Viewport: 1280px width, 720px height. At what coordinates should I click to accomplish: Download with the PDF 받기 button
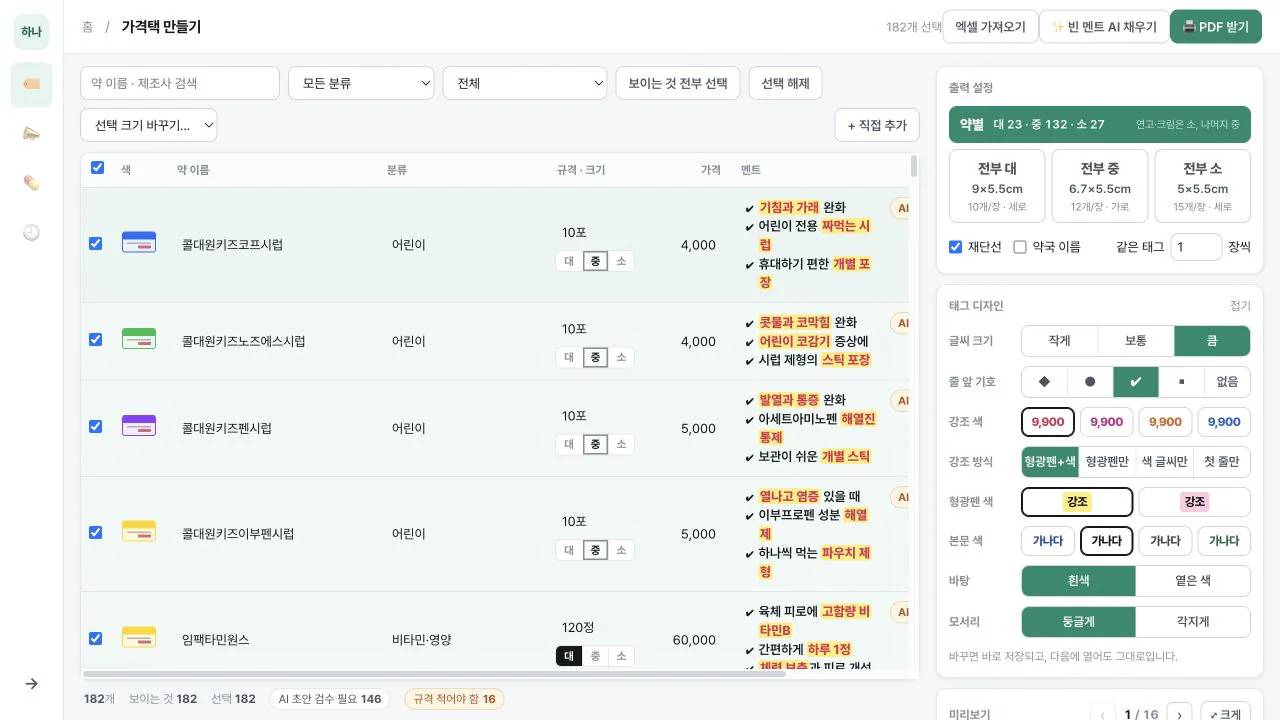1216,27
